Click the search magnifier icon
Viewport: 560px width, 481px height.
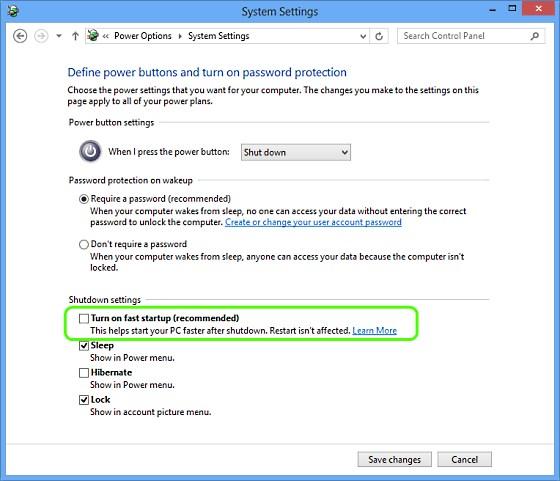[535, 36]
